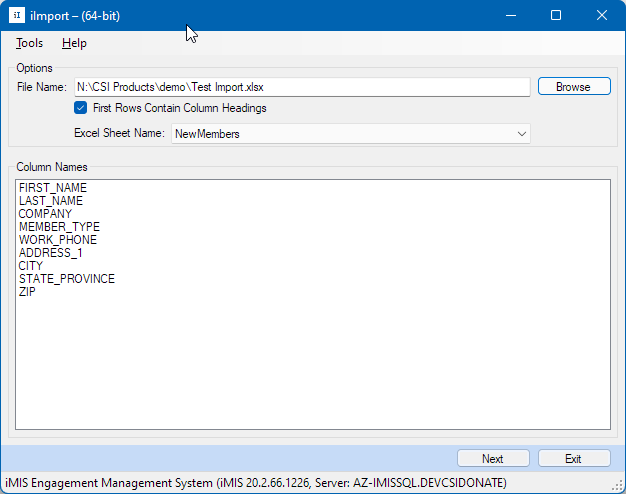Screen dimensions: 626x494
Task: Select WORK_PHONE column name
Action: [x=58, y=240]
